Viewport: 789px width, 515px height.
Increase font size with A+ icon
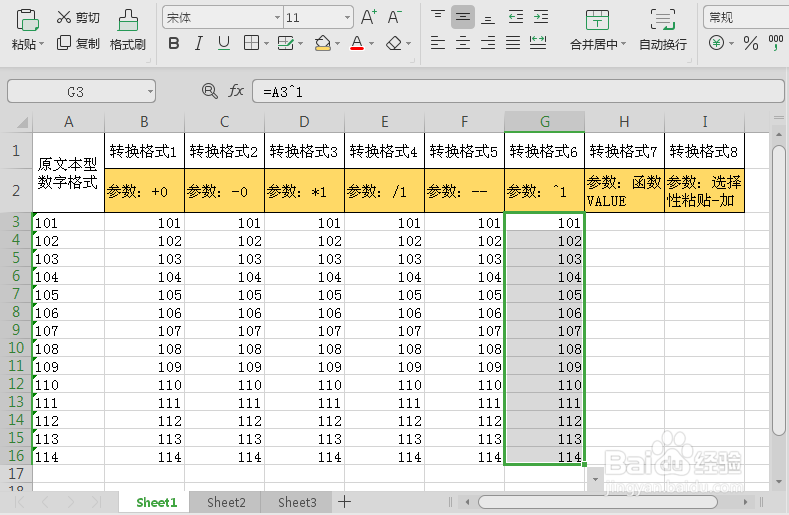point(369,18)
